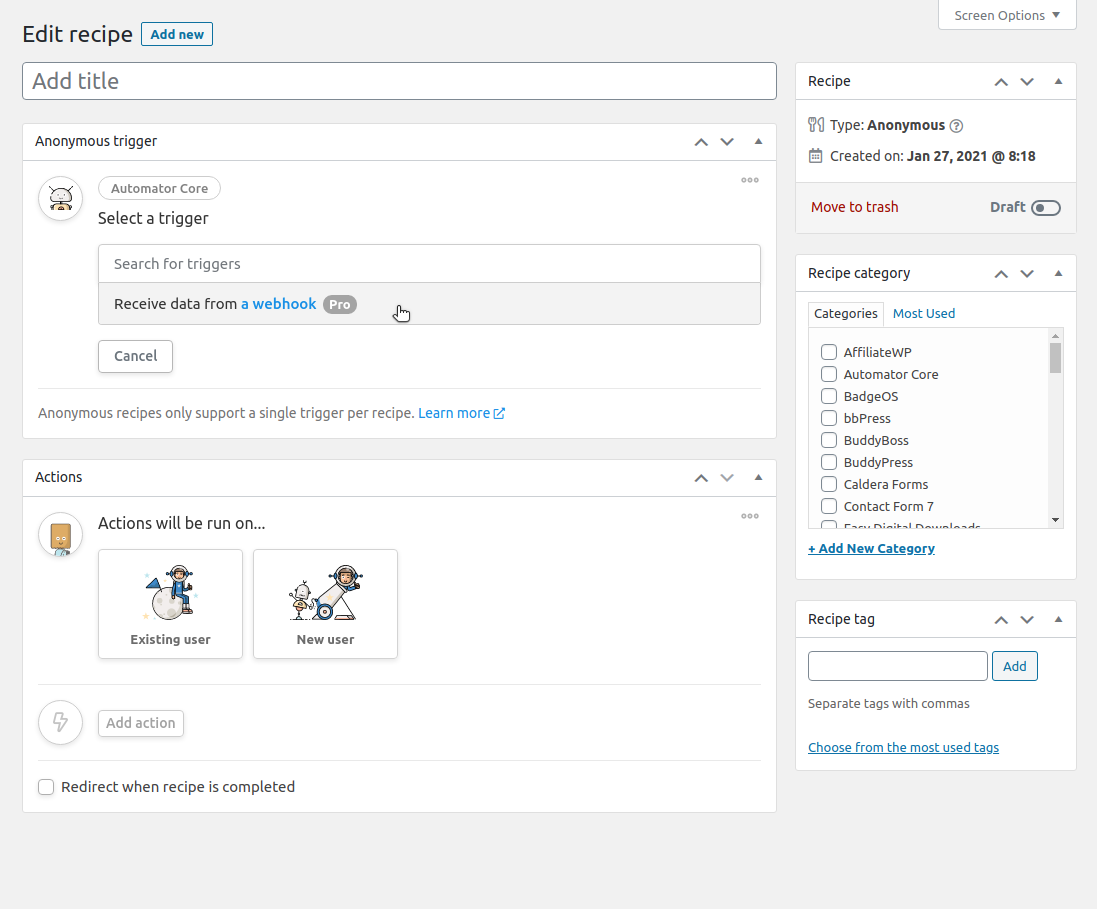The height and width of the screenshot is (909, 1097).
Task: Select the New user cannon card
Action: coord(325,604)
